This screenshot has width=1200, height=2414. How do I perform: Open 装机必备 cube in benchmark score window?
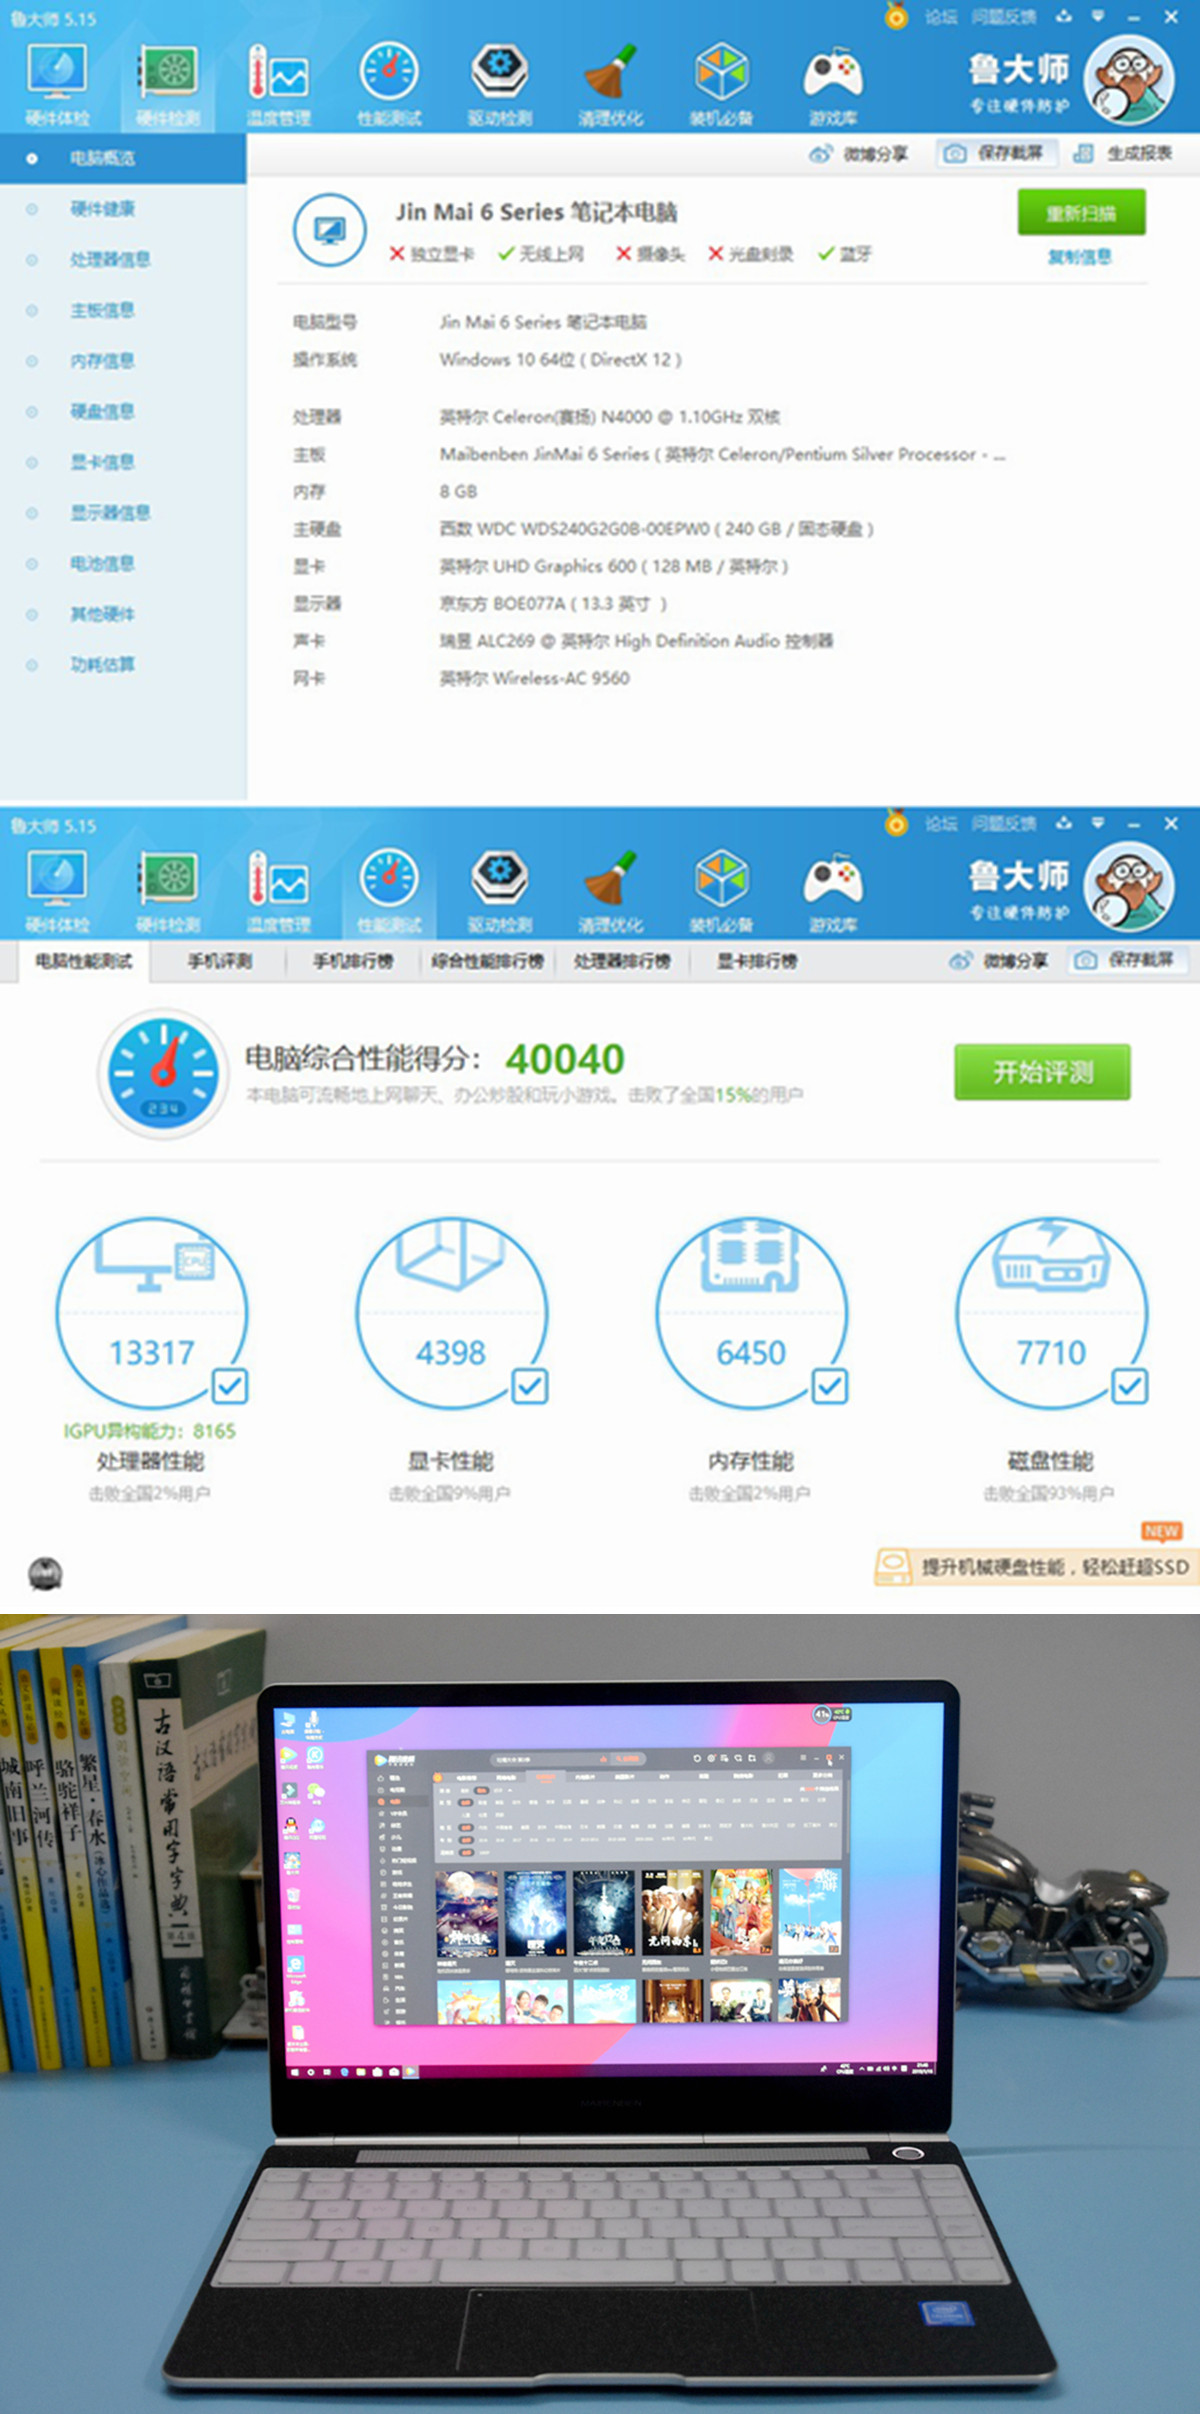[722, 892]
